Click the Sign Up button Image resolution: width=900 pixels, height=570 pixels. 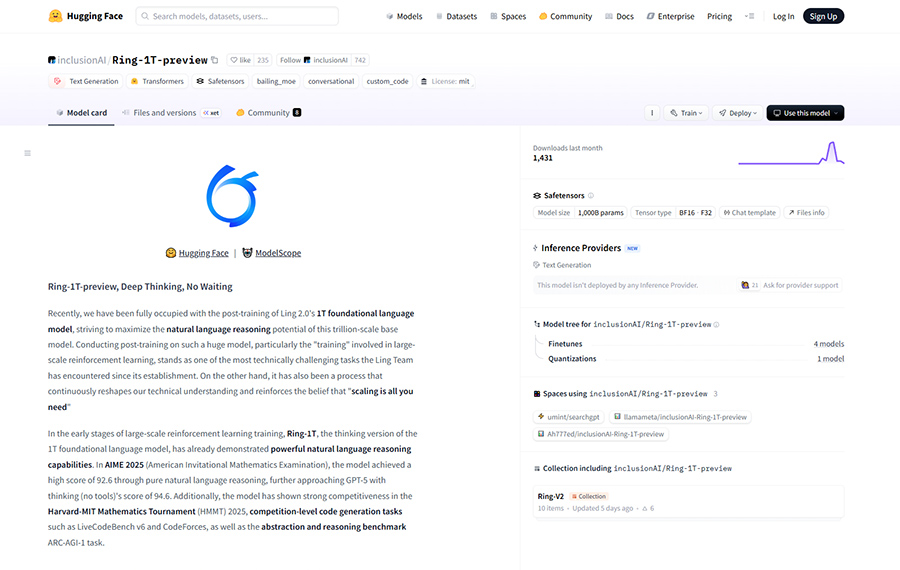point(823,16)
